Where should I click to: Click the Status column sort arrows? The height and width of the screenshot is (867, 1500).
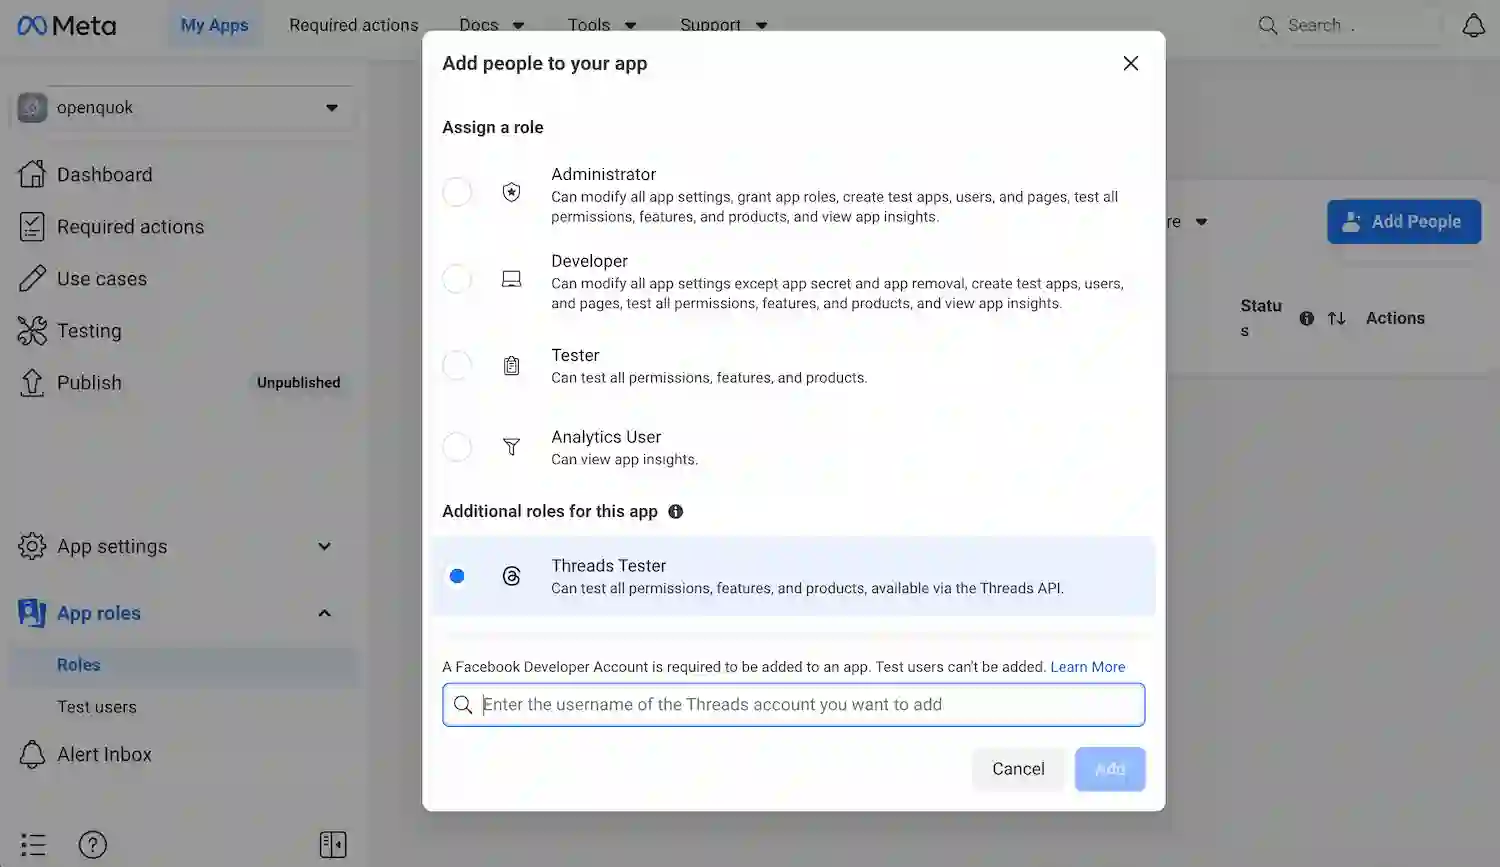[1336, 318]
